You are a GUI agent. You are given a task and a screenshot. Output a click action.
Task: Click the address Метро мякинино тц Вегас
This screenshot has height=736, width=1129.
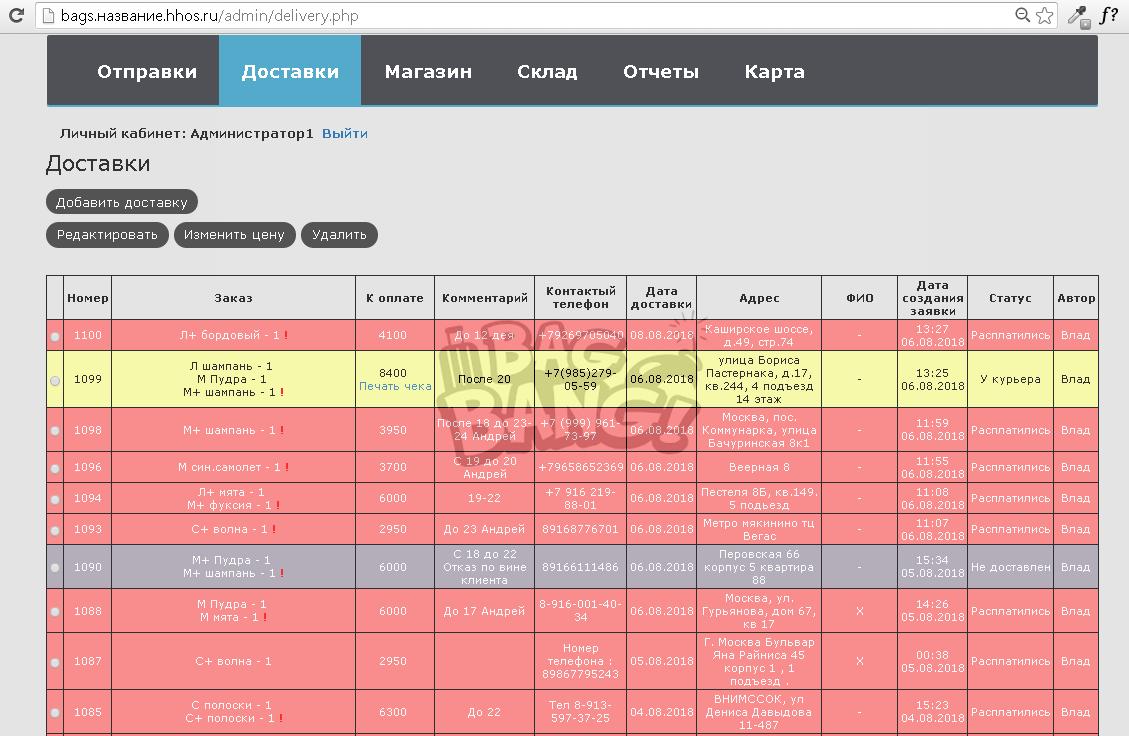[x=759, y=529]
